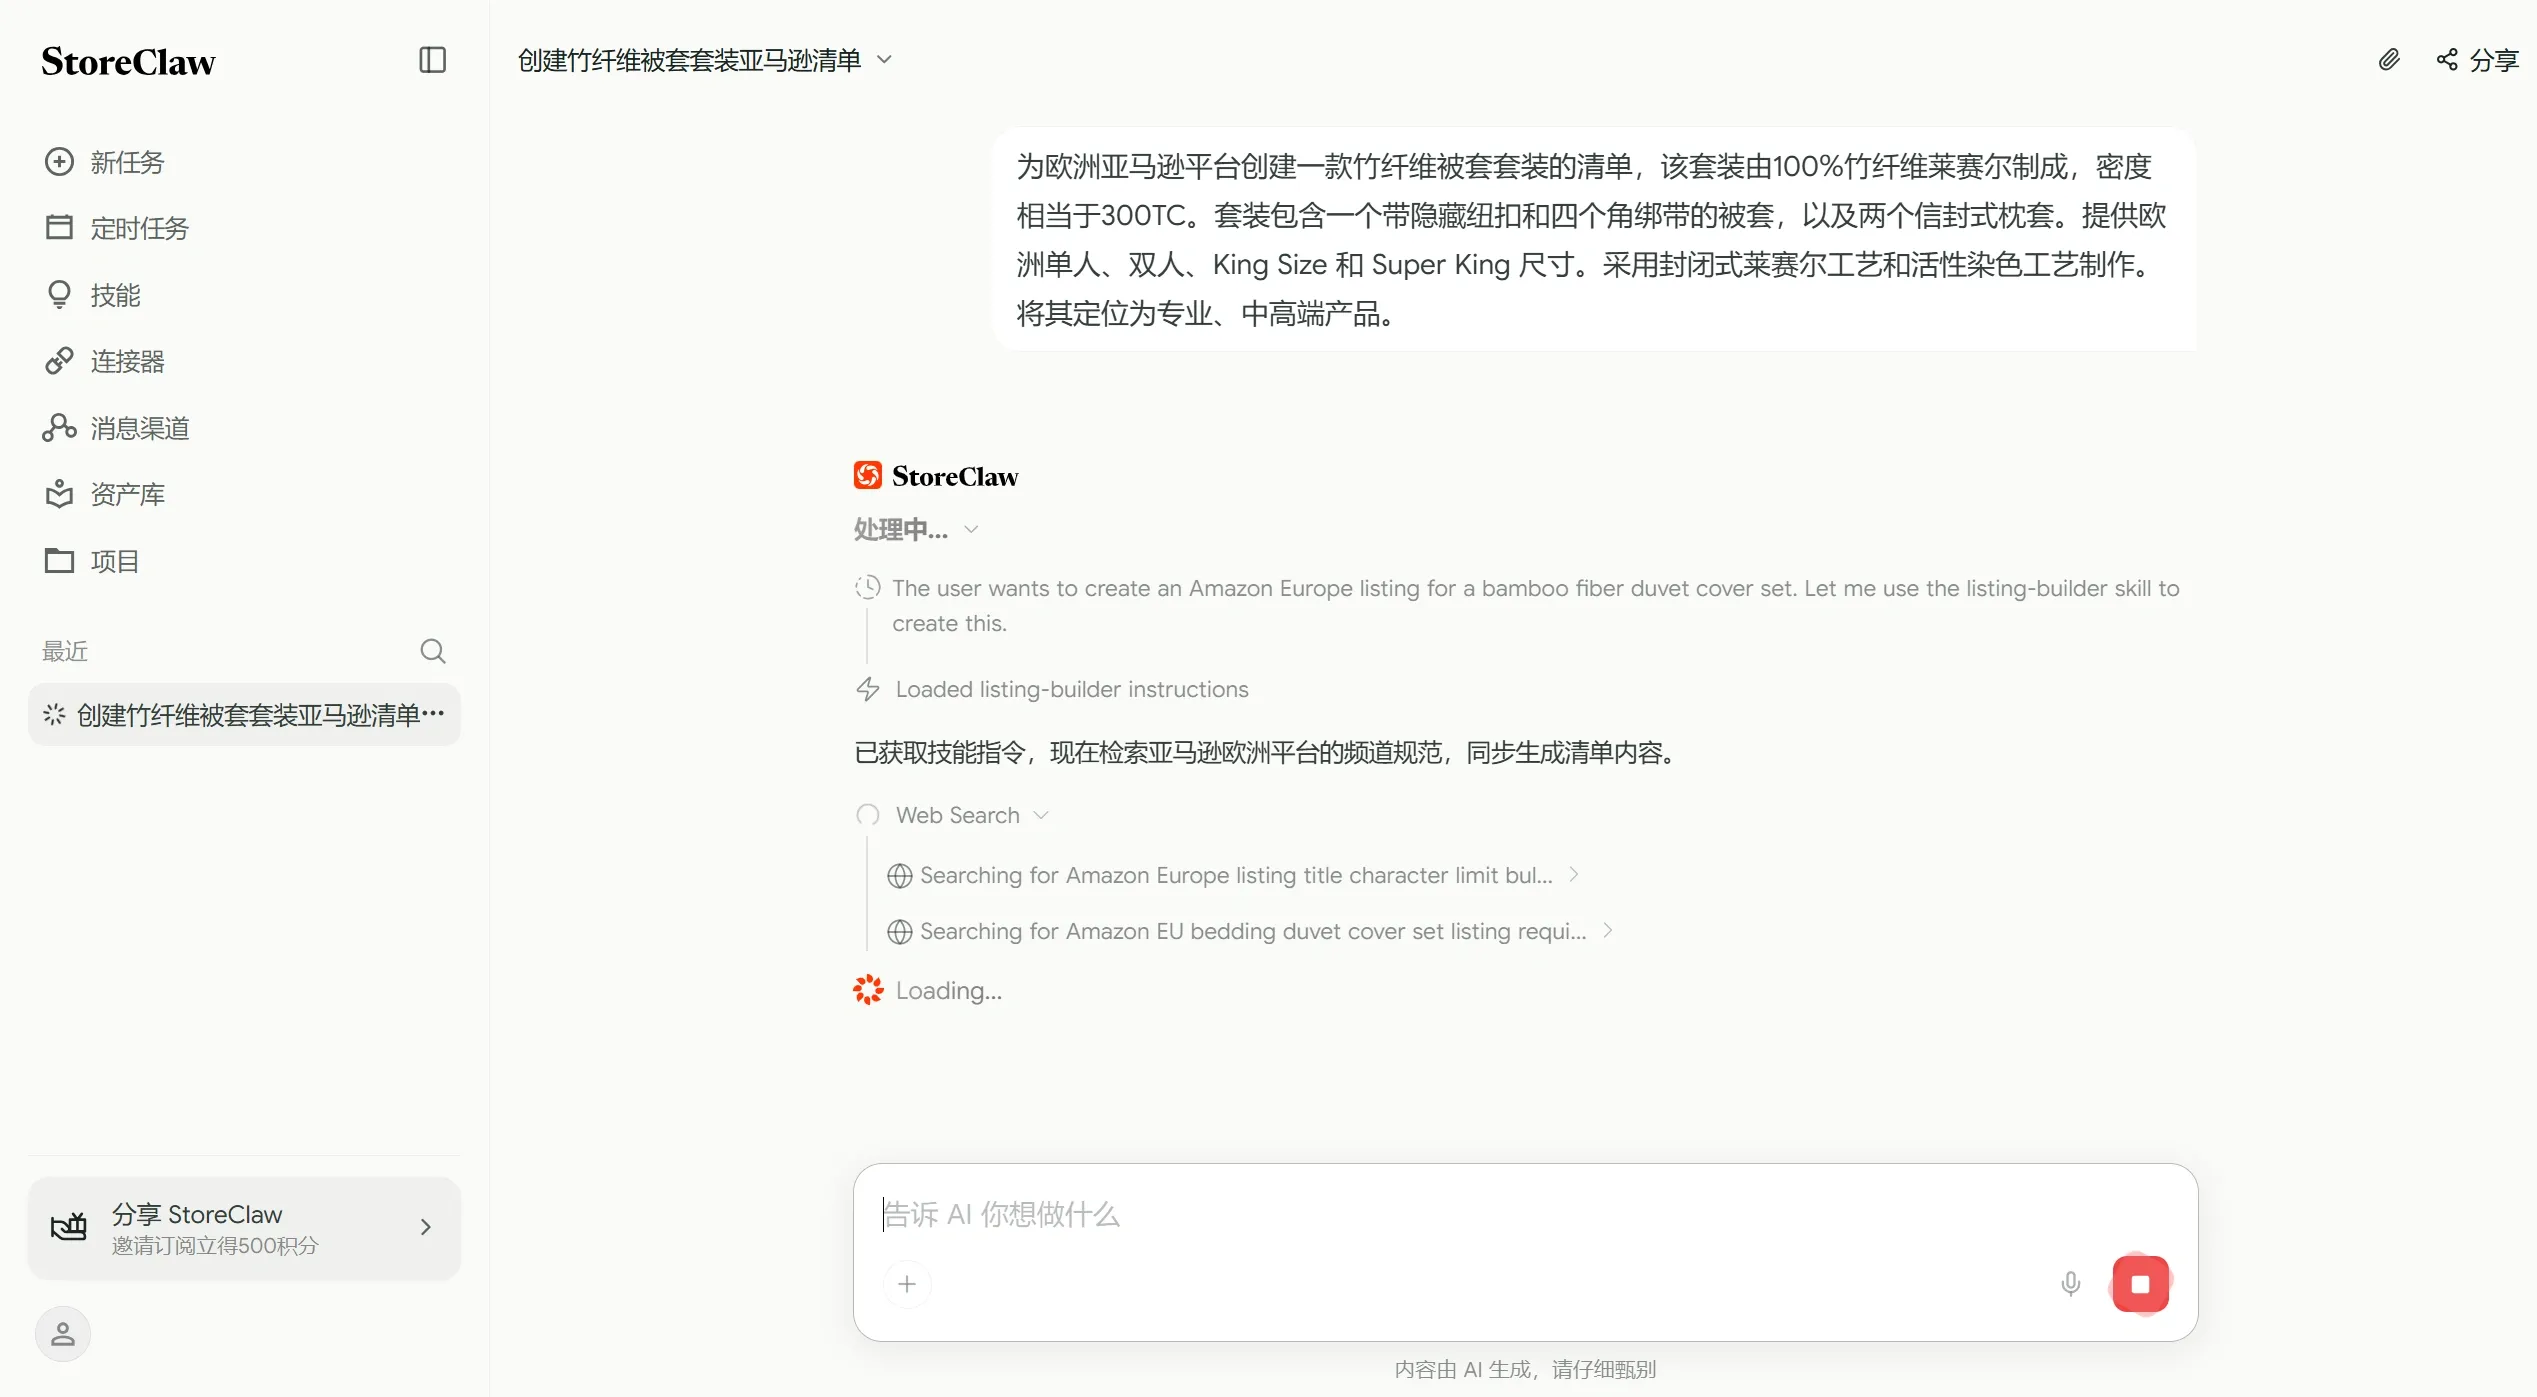Click the Web Search progress circle icon
The height and width of the screenshot is (1397, 2537).
868,815
